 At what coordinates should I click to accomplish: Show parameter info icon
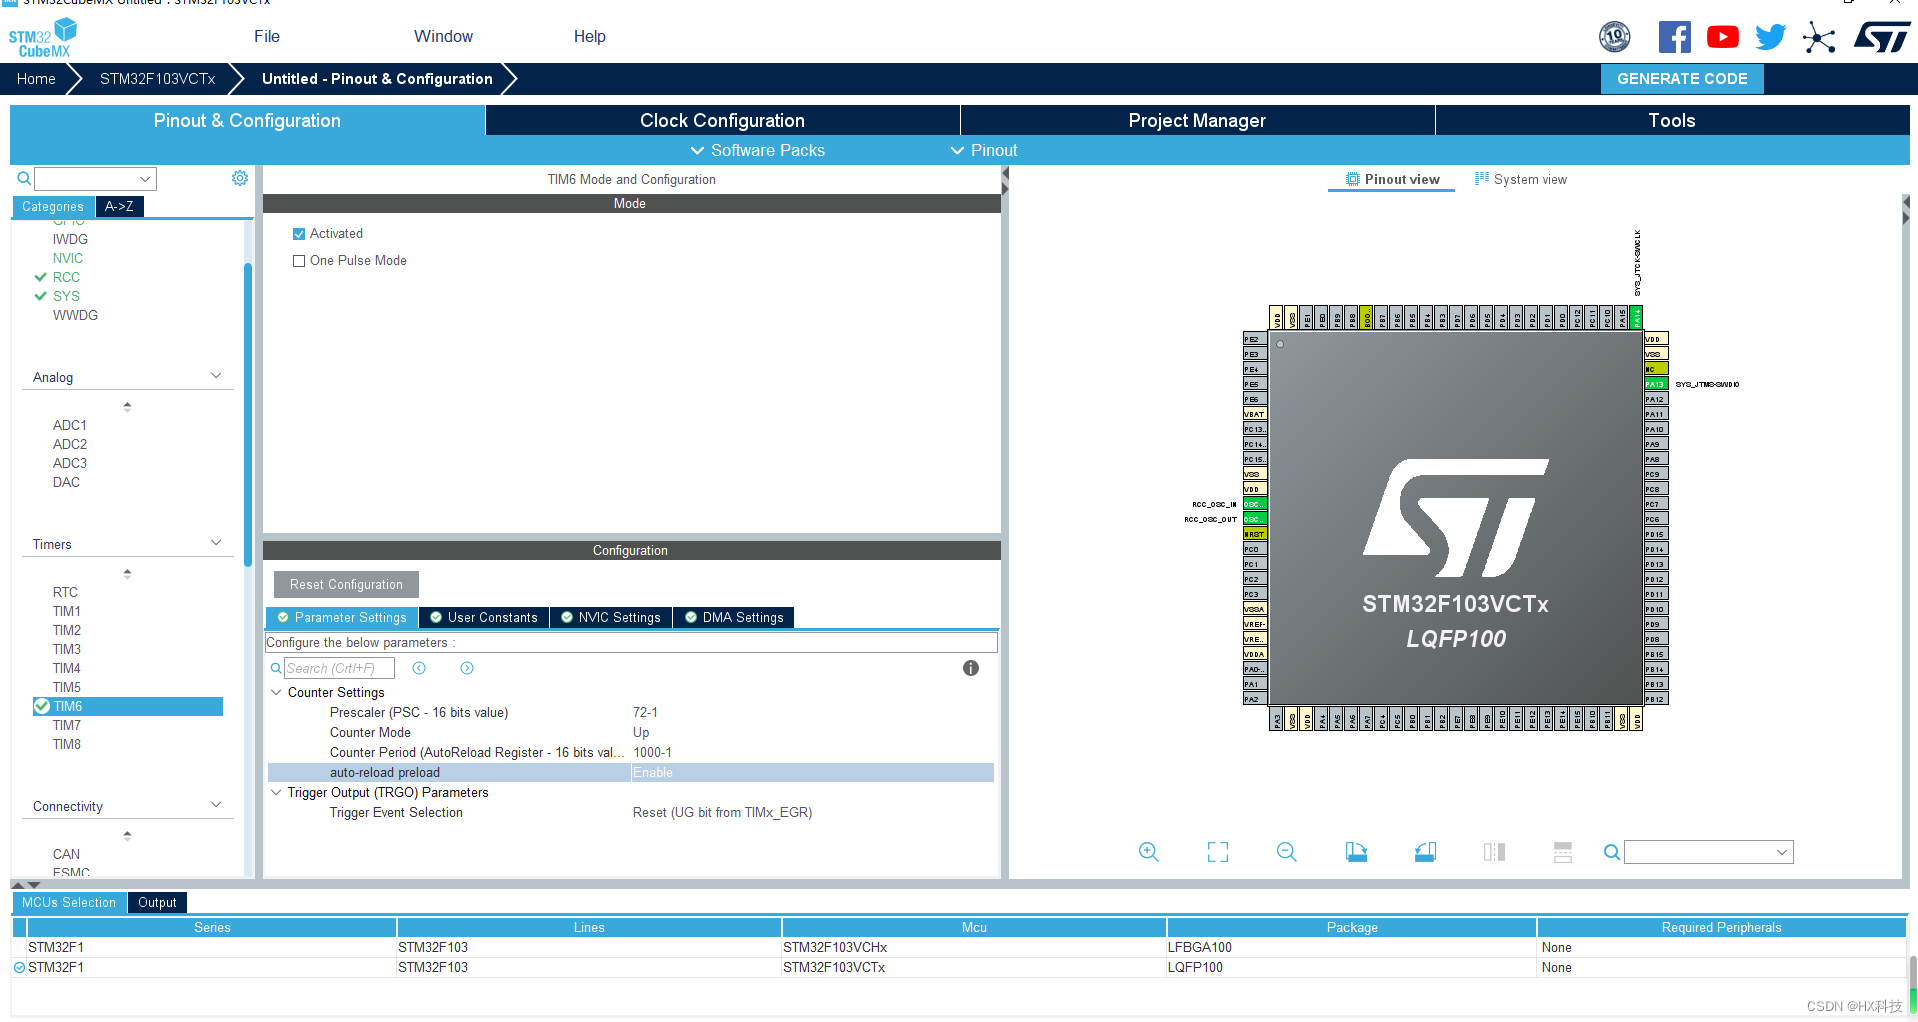coord(970,668)
